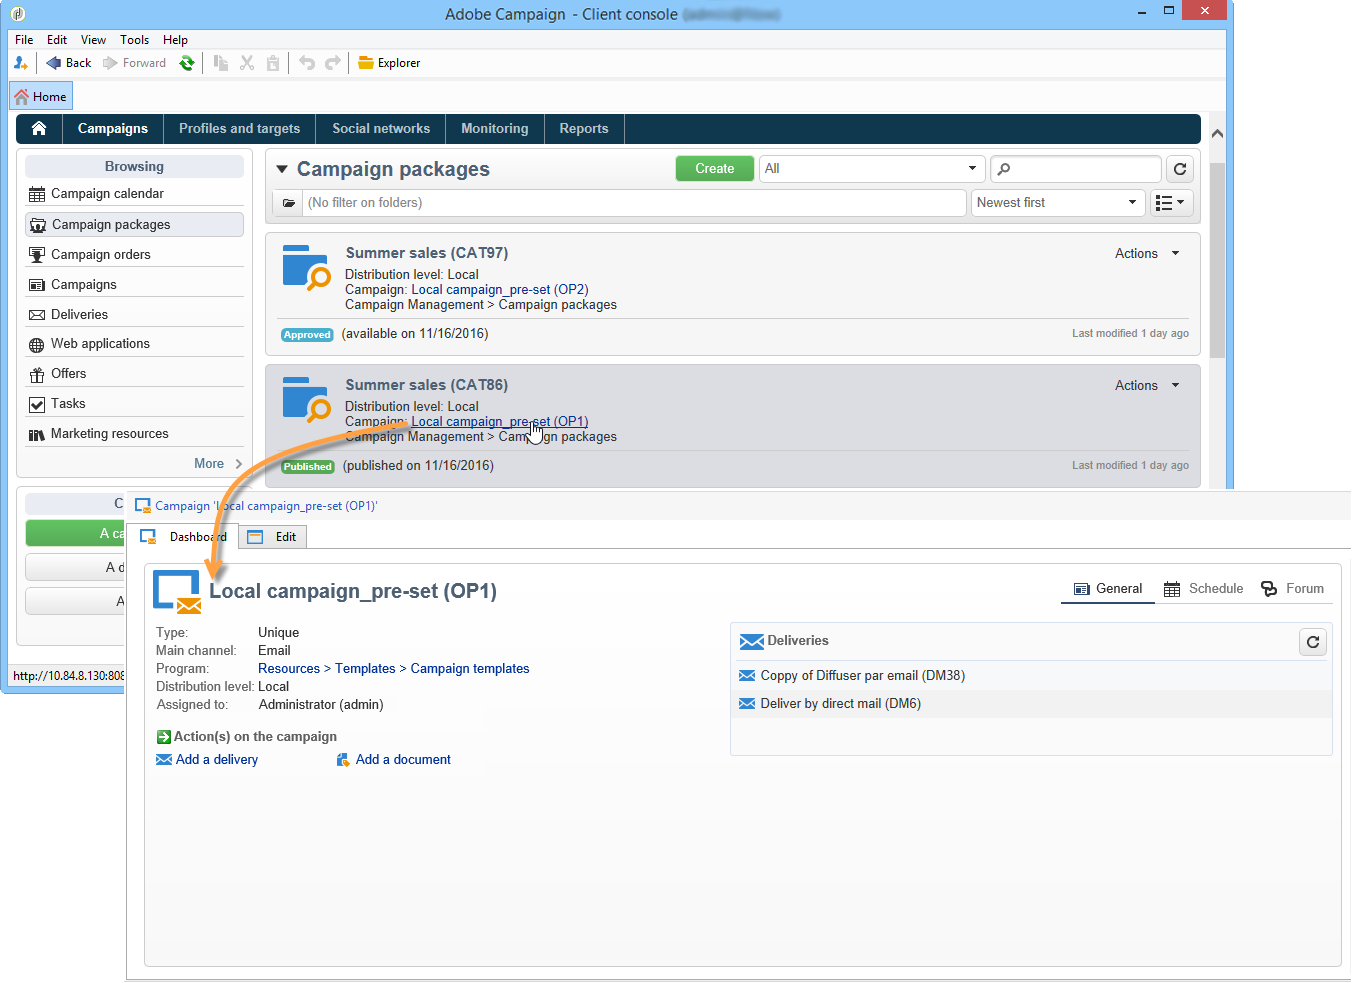Open the File menu
This screenshot has width=1355, height=983.
coord(24,40)
